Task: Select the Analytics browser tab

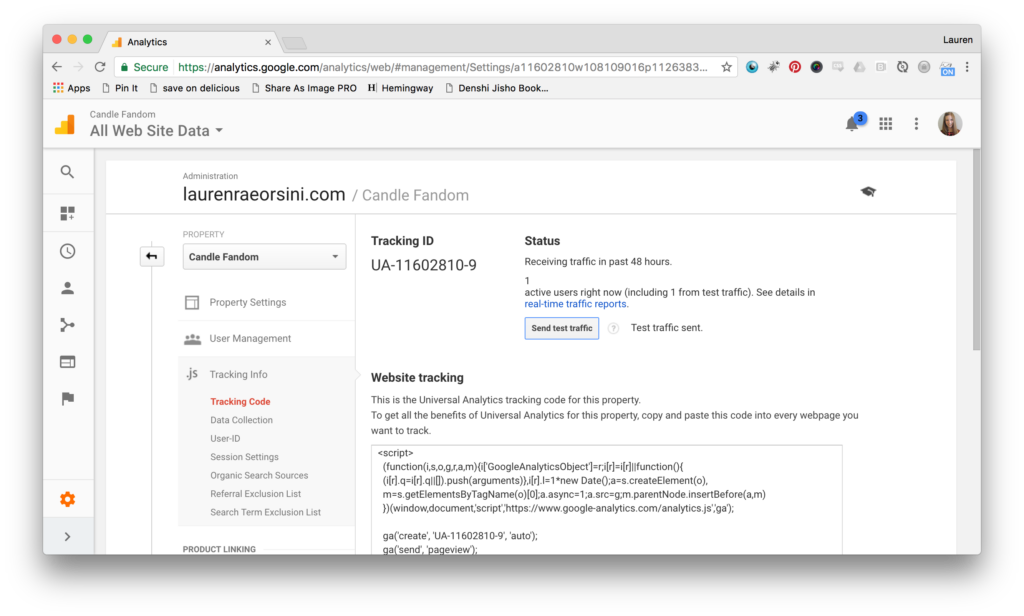Action: coord(191,42)
